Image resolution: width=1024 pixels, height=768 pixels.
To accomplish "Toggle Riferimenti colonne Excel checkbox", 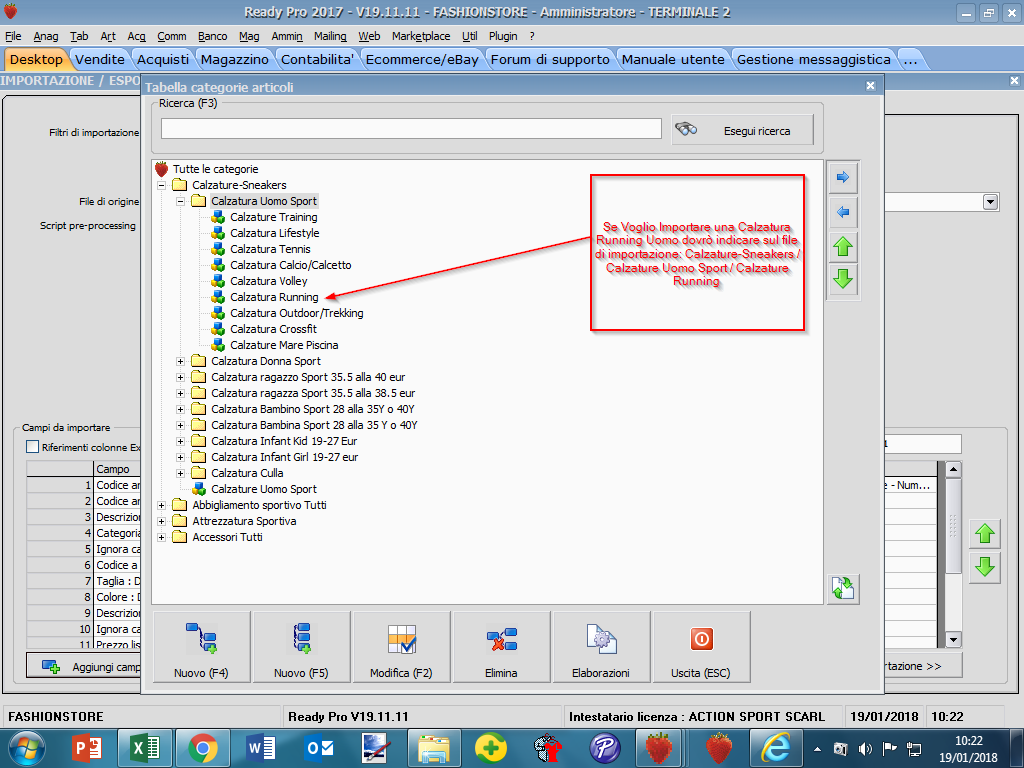I will pyautogui.click(x=32, y=447).
